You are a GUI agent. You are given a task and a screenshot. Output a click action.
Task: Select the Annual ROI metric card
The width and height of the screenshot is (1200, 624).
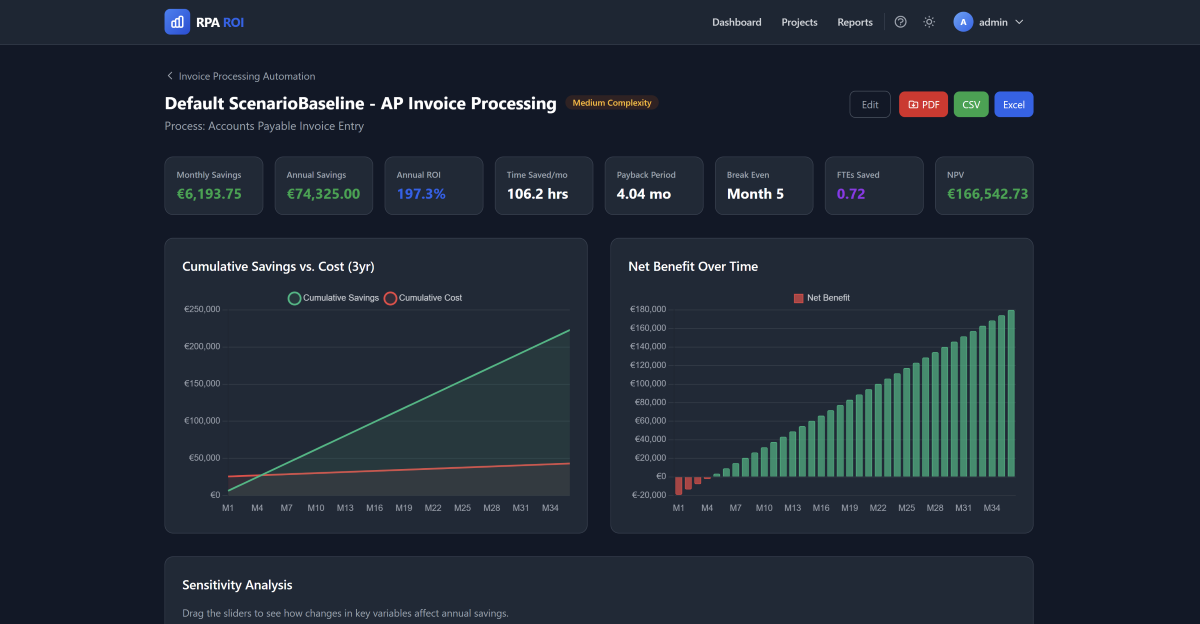point(434,185)
